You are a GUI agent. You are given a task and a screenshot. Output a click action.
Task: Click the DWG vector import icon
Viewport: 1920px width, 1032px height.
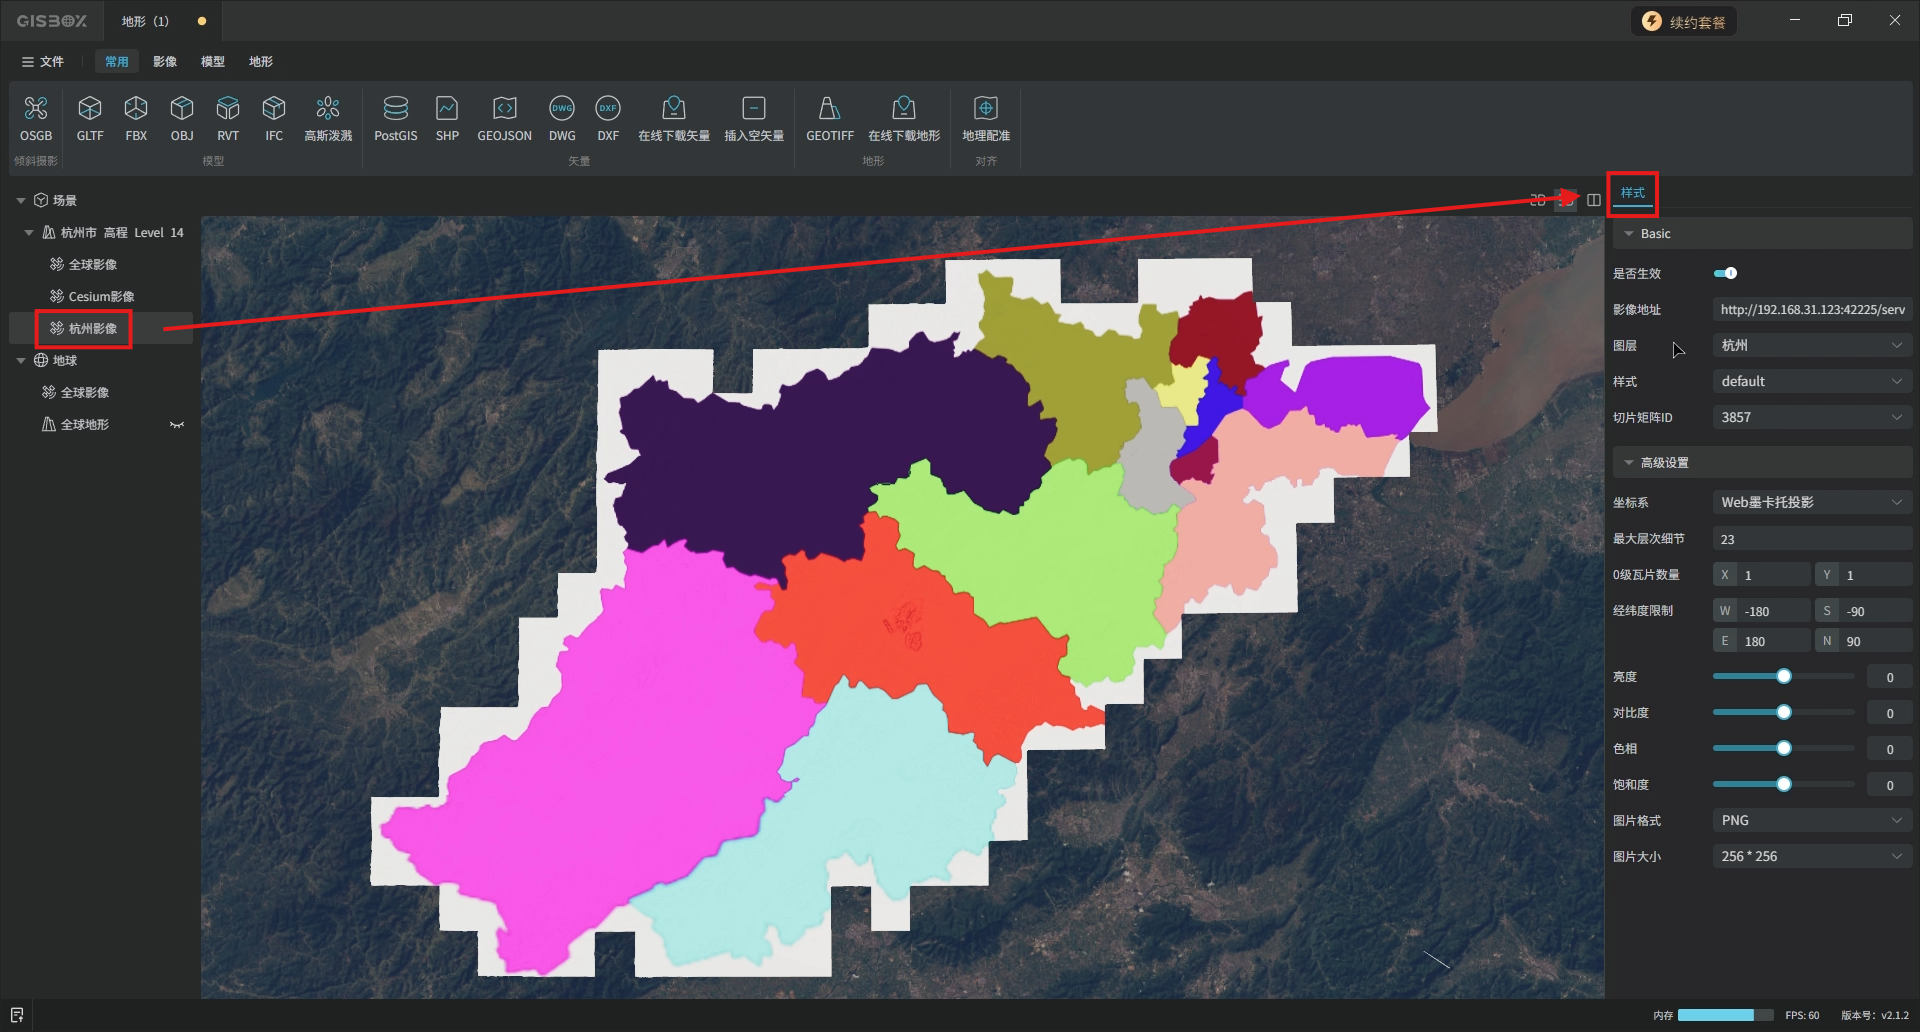click(562, 108)
